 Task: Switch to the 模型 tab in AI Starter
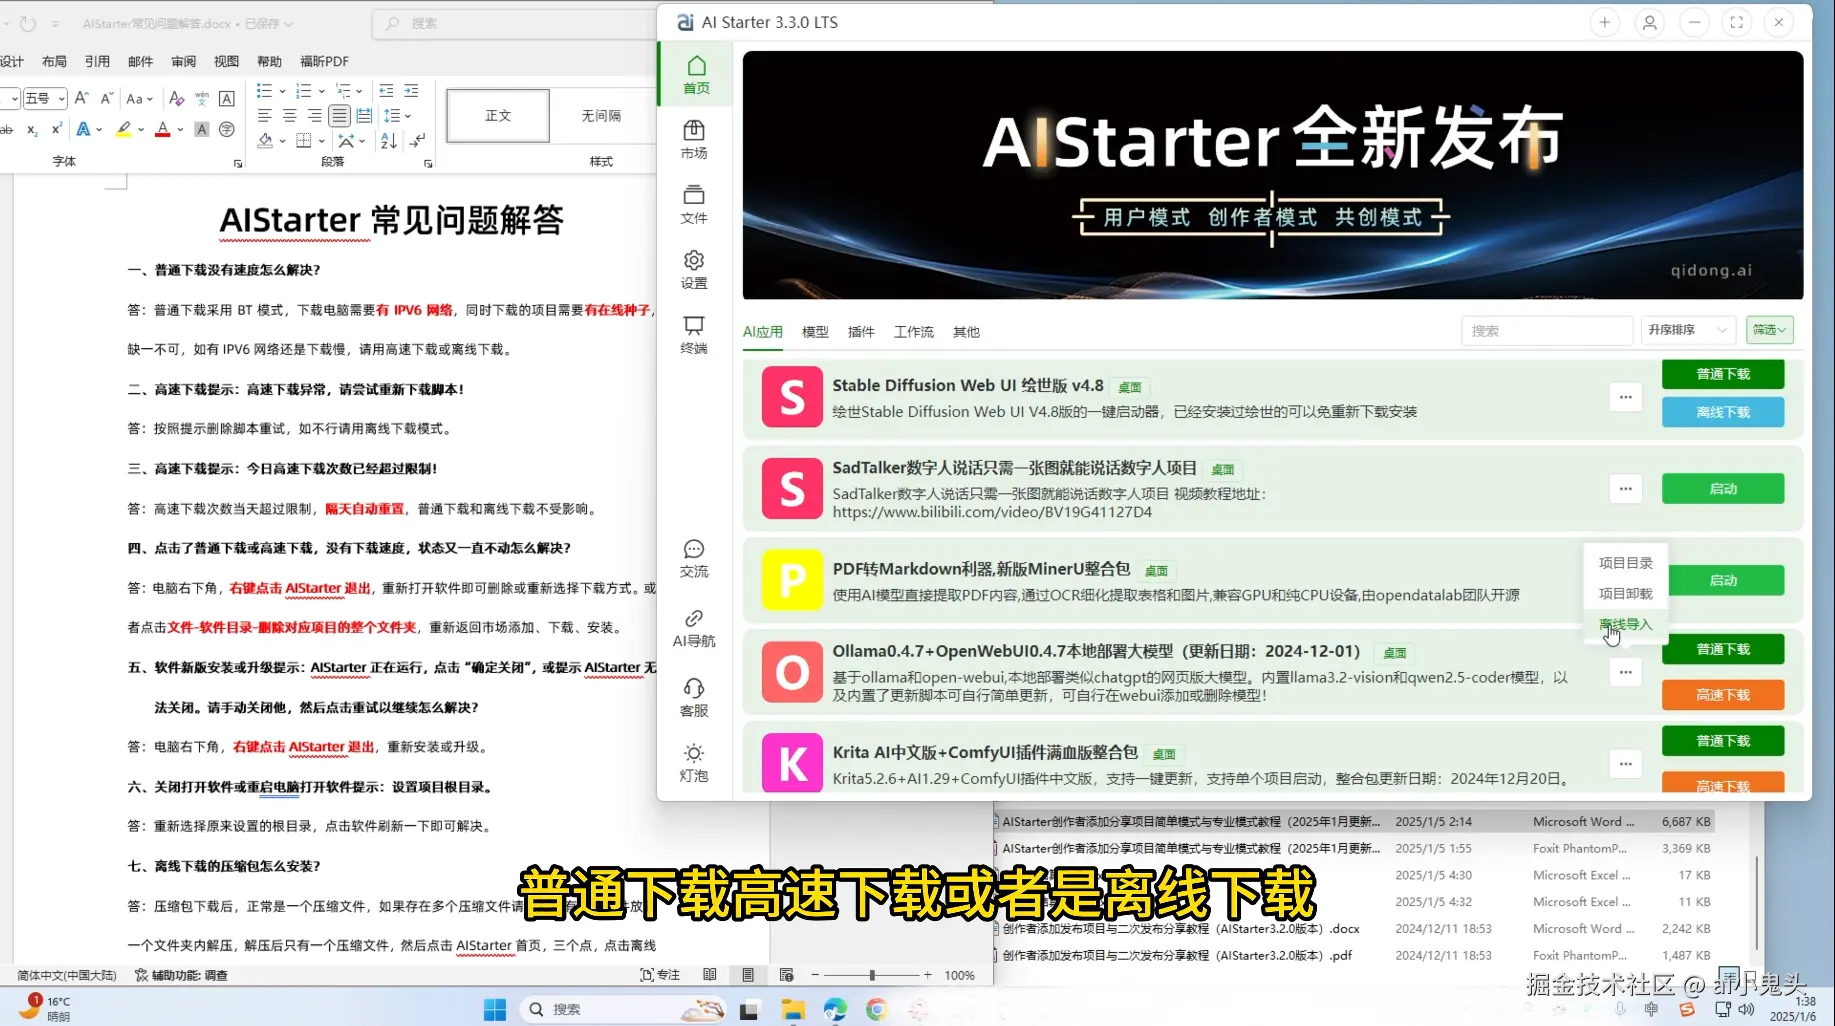[x=815, y=331]
